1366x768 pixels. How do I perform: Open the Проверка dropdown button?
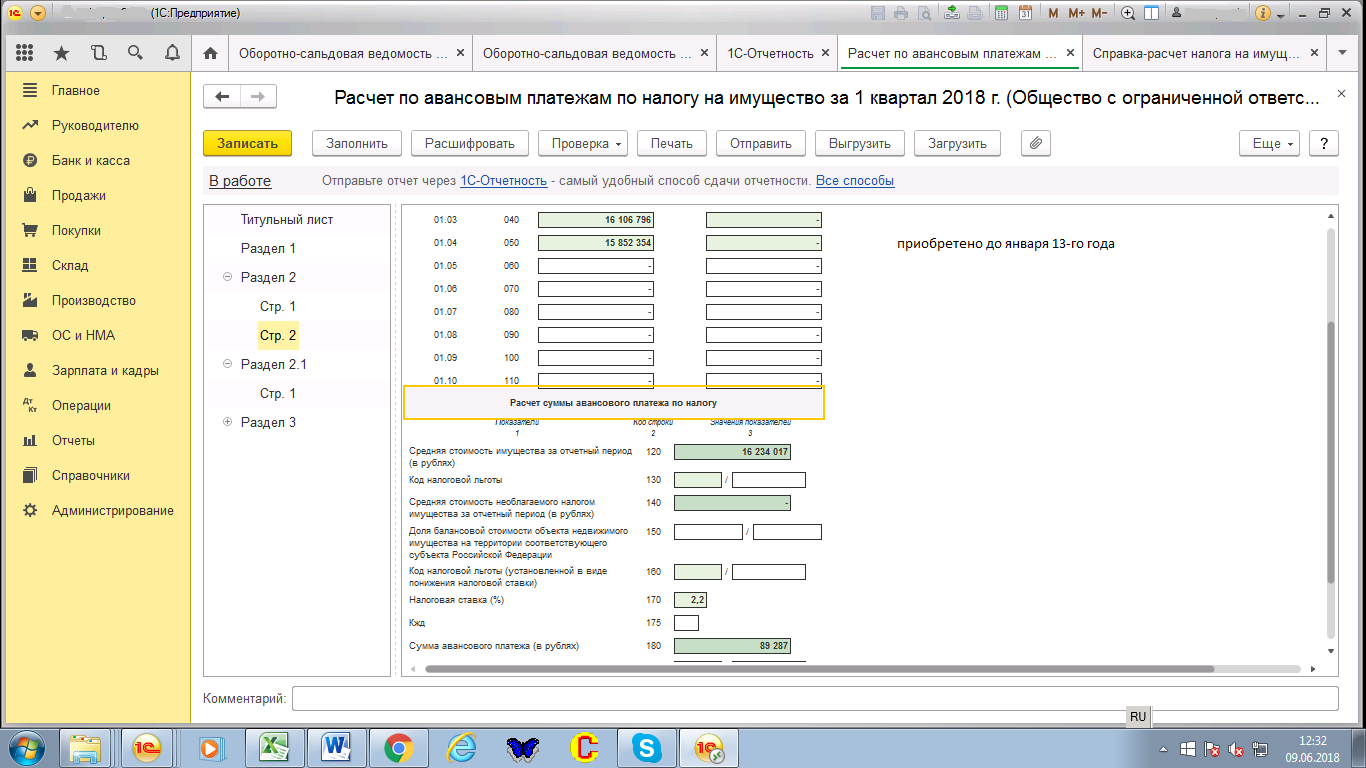(587, 143)
